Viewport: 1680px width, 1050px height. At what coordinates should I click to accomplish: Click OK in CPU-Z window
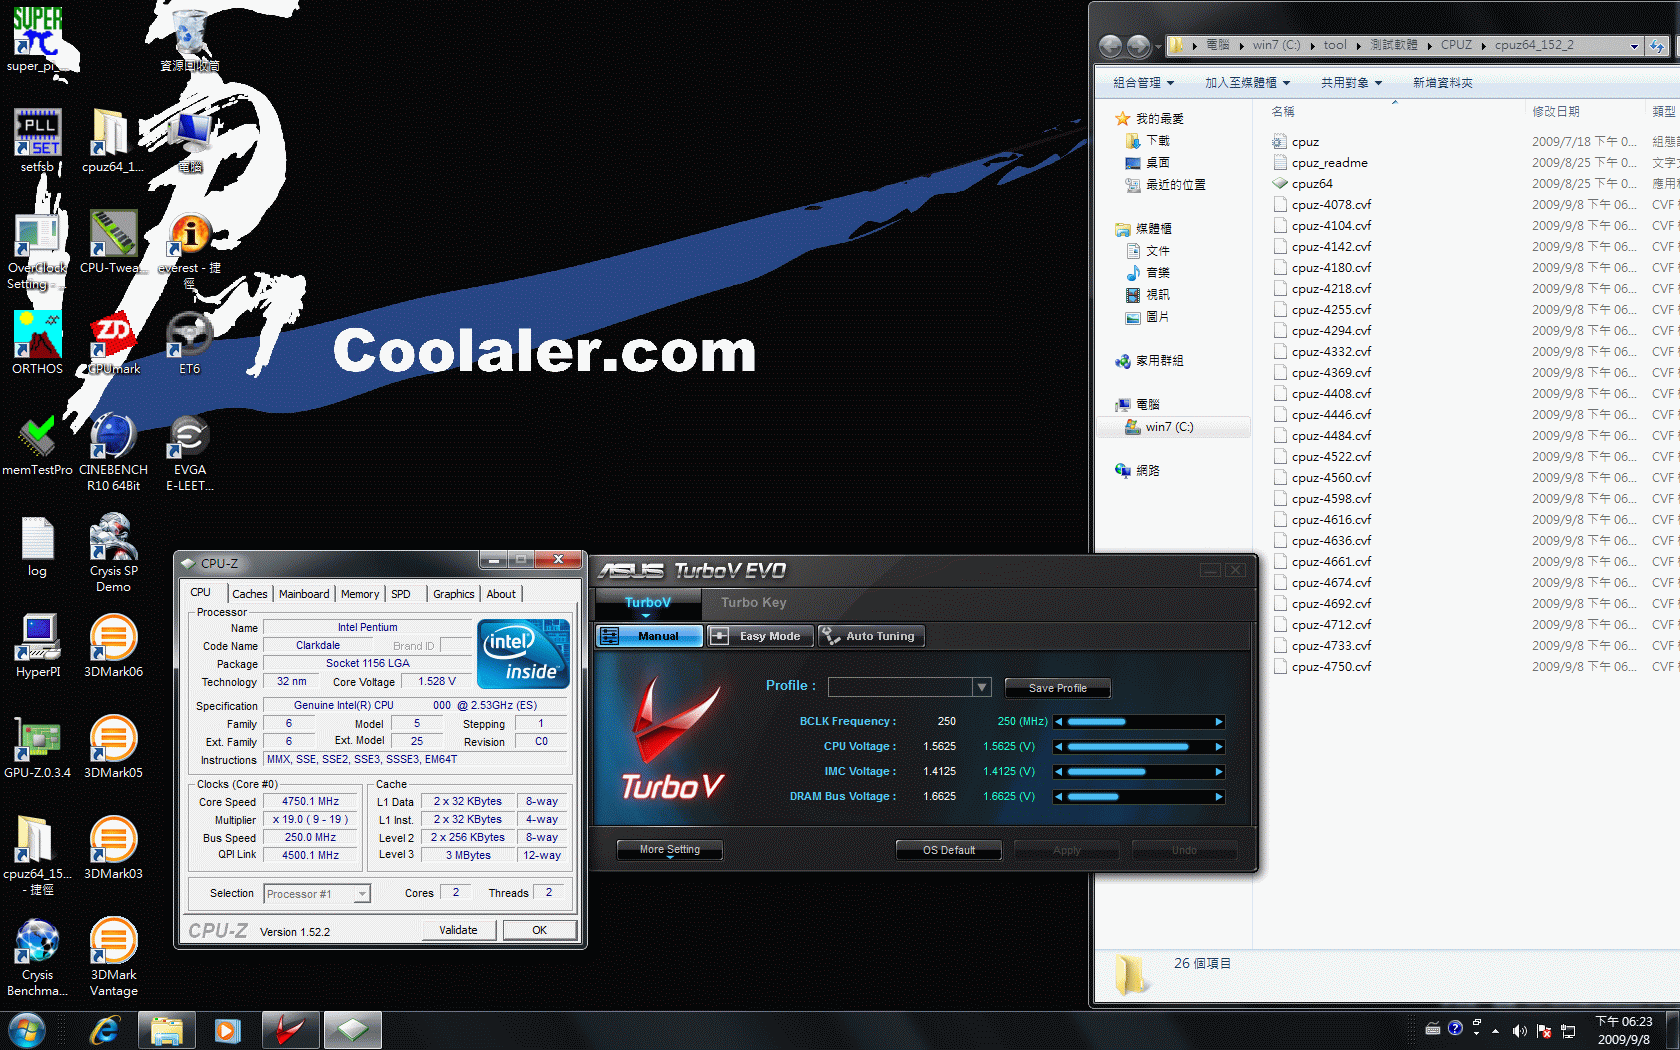coord(539,930)
